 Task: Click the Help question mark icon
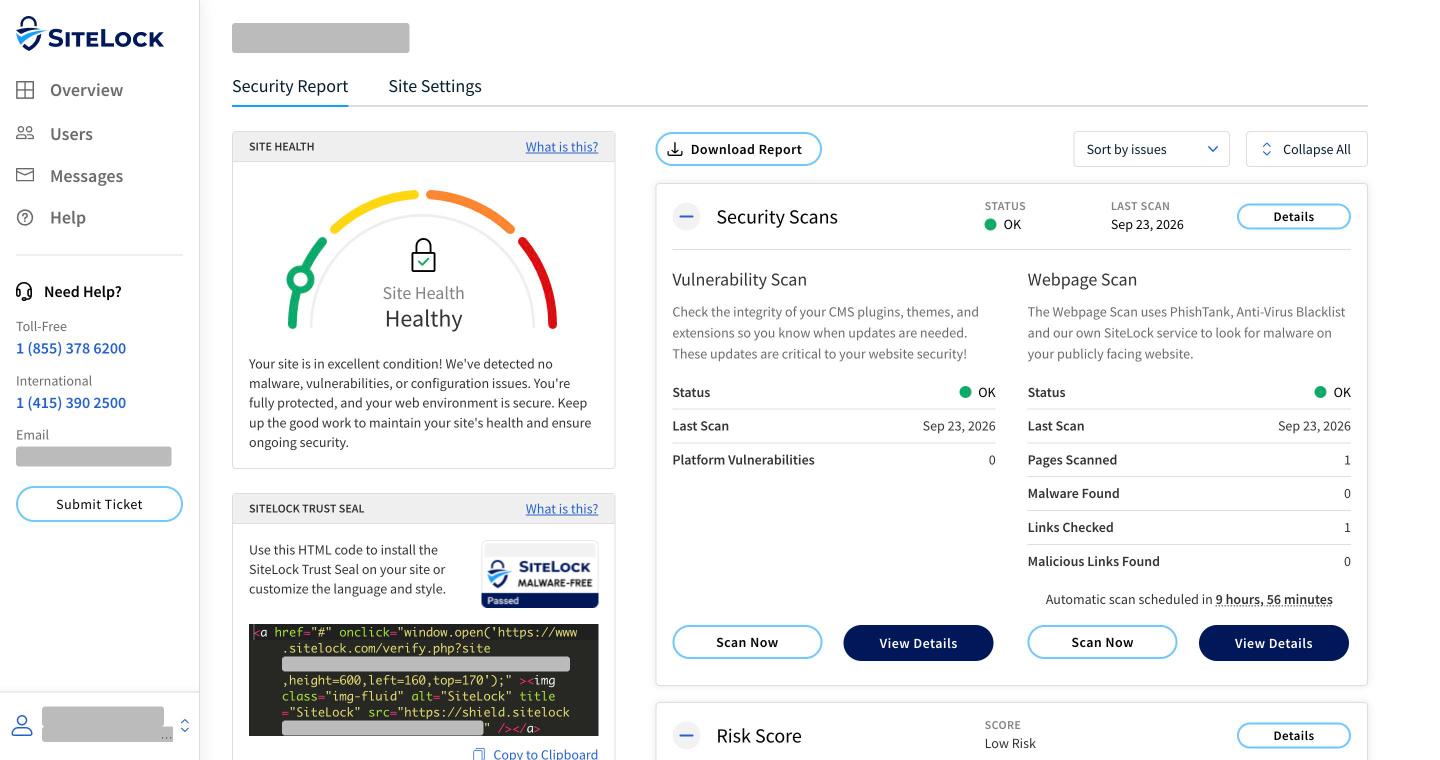click(x=25, y=217)
